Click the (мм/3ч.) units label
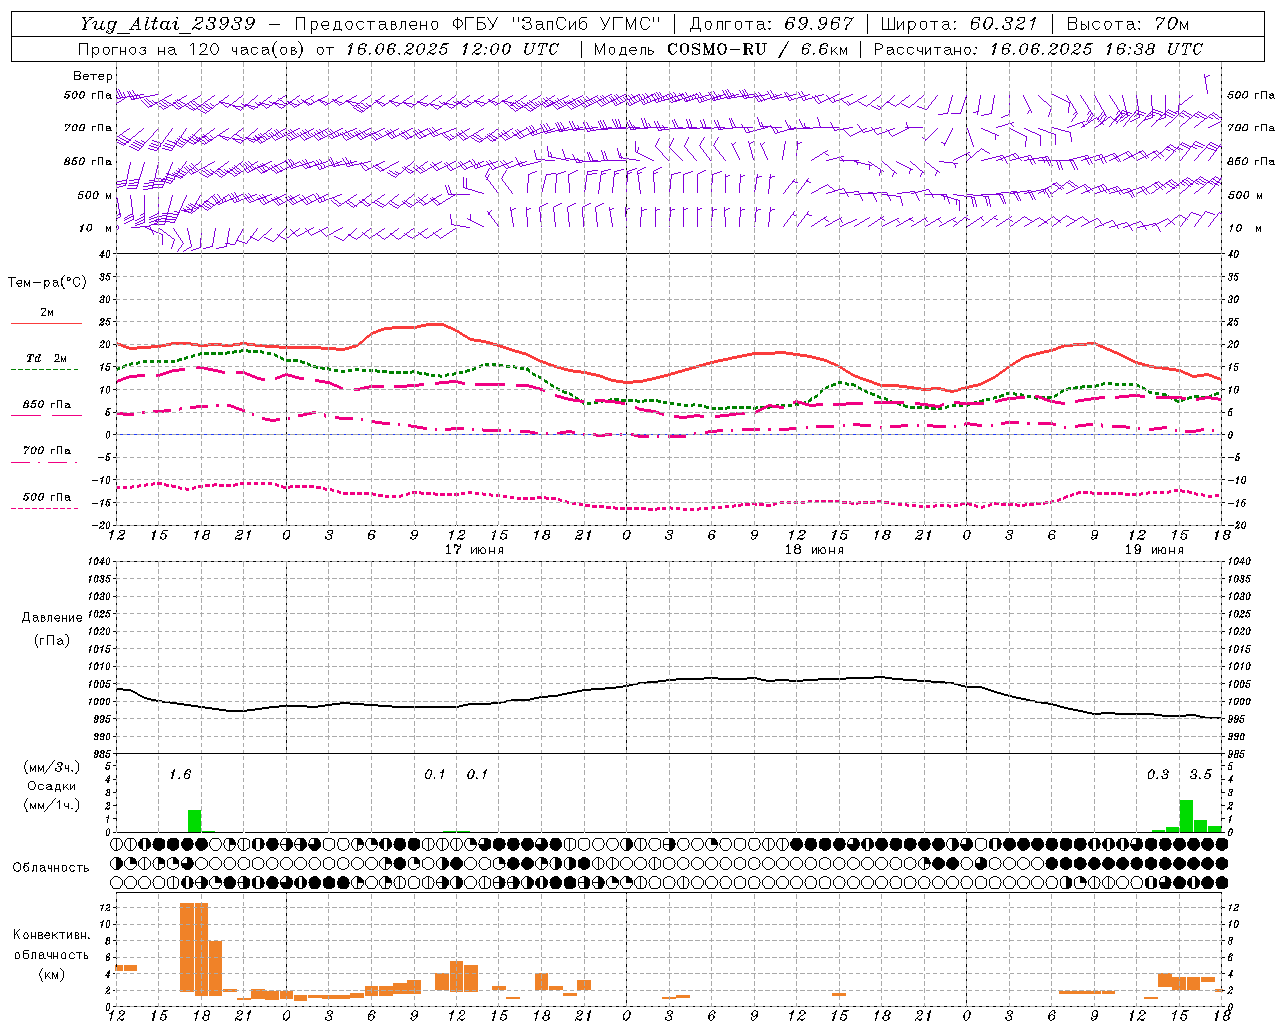1280x1024 pixels. point(52,767)
